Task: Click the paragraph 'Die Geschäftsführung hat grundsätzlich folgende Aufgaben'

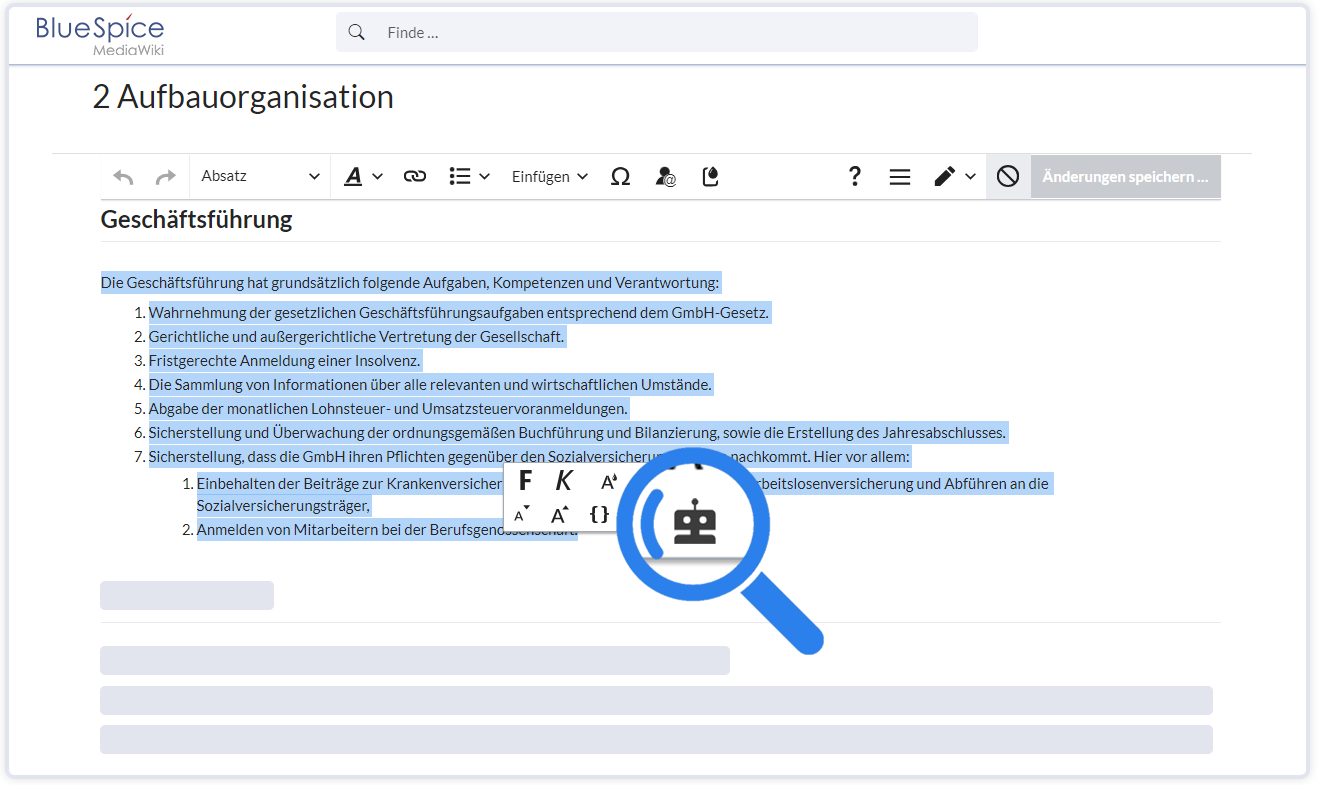Action: pyautogui.click(x=410, y=282)
